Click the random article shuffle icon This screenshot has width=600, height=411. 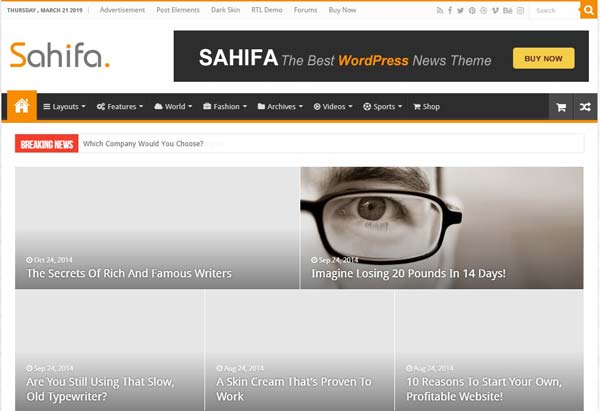coord(585,107)
